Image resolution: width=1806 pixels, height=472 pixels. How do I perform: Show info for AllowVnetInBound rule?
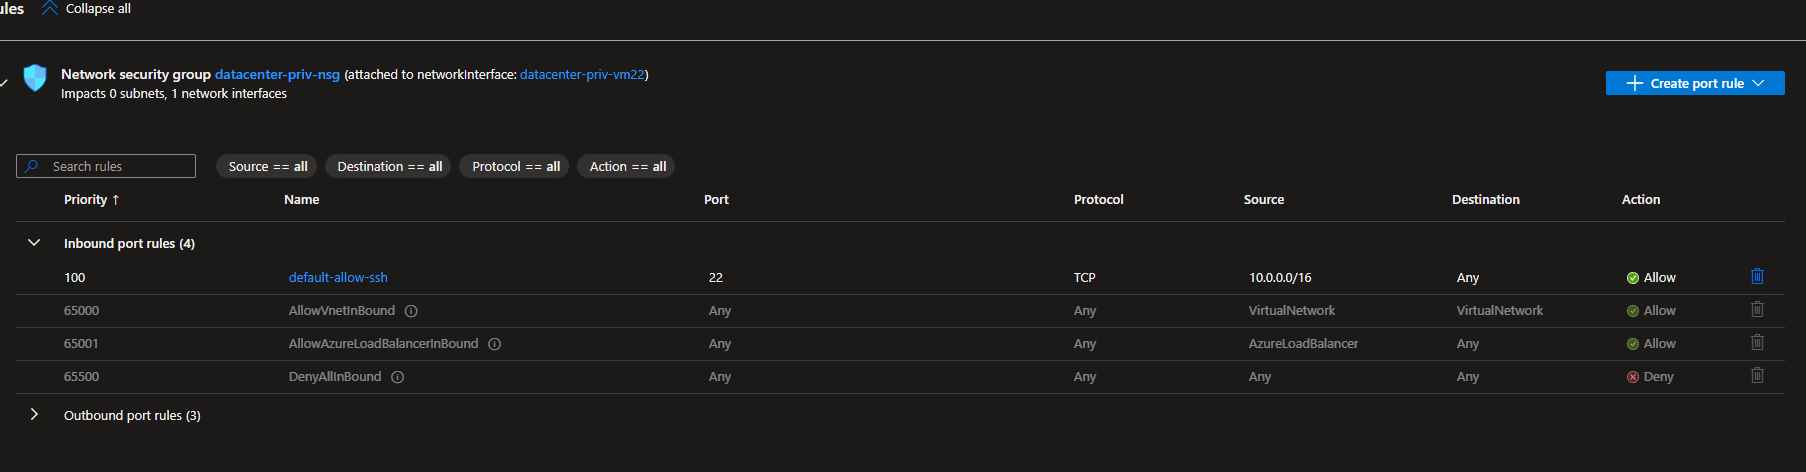(x=411, y=311)
